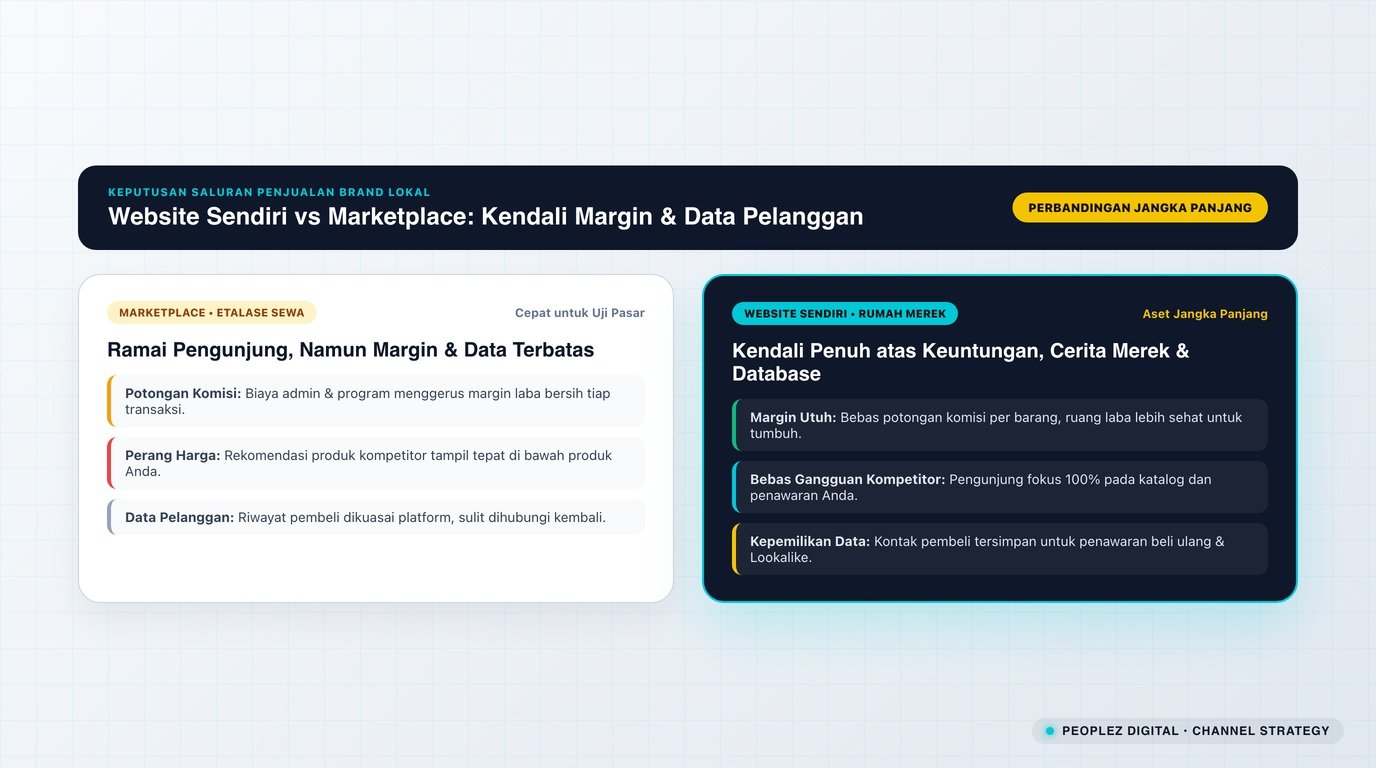
Task: Click the WEBSITE SENDIRI • RUMAH MEREK tag
Action: tap(845, 314)
